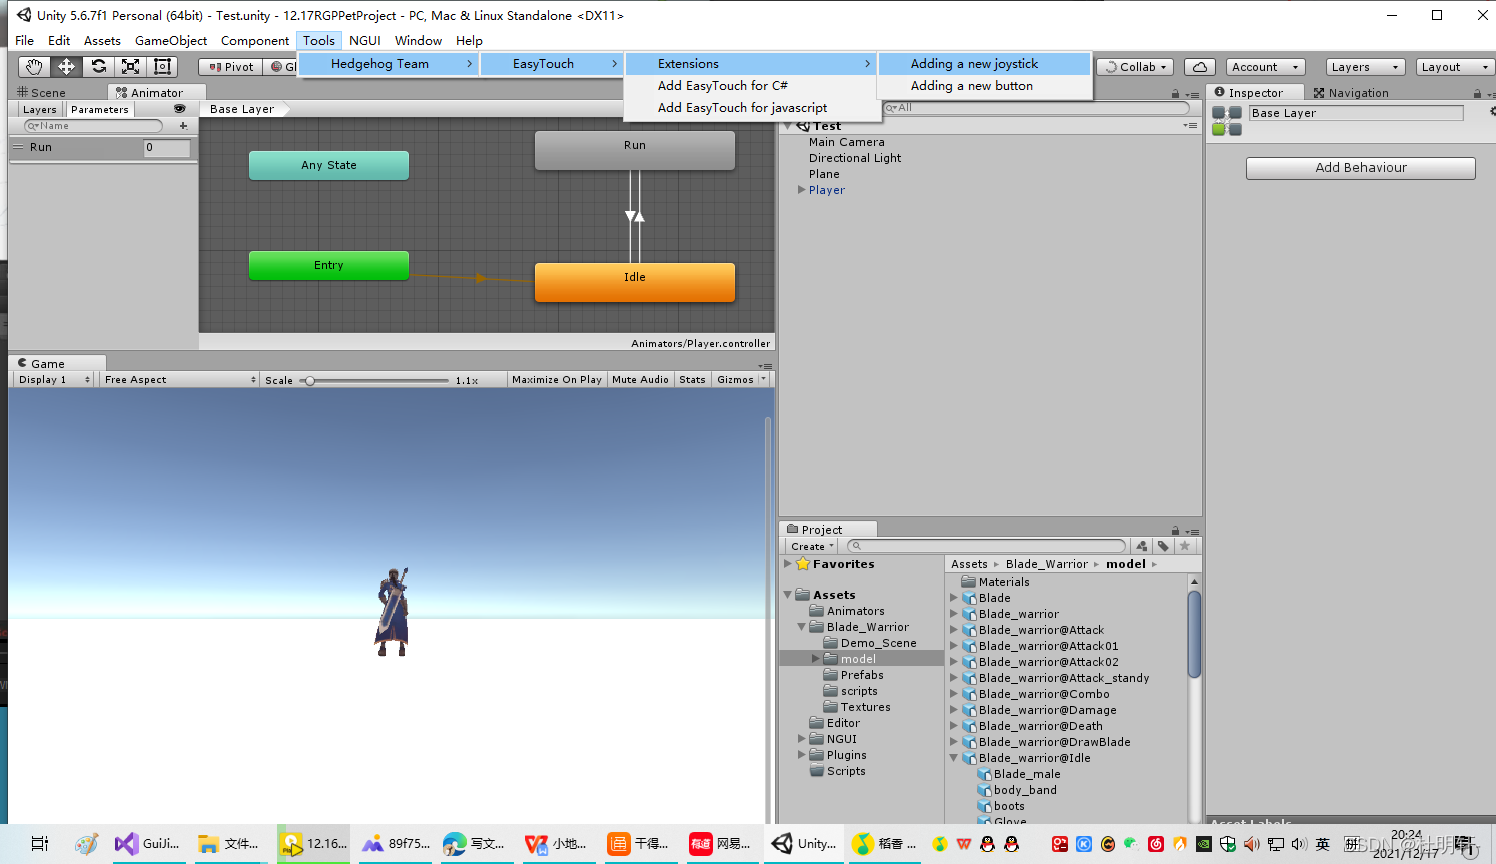Open the Create dropdown in Project
This screenshot has width=1496, height=864.
812,546
